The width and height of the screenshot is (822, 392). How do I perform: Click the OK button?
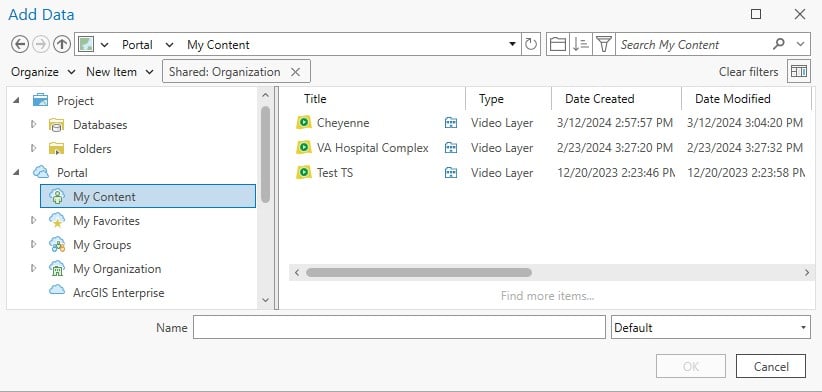pyautogui.click(x=690, y=366)
